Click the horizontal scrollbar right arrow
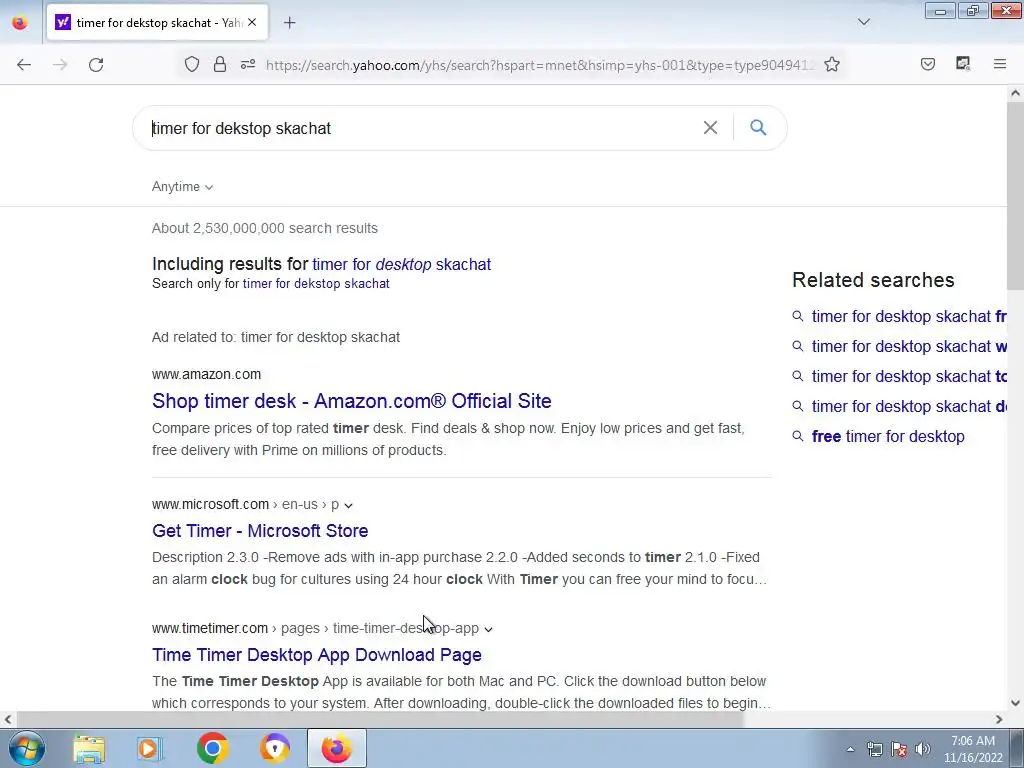 pyautogui.click(x=999, y=720)
